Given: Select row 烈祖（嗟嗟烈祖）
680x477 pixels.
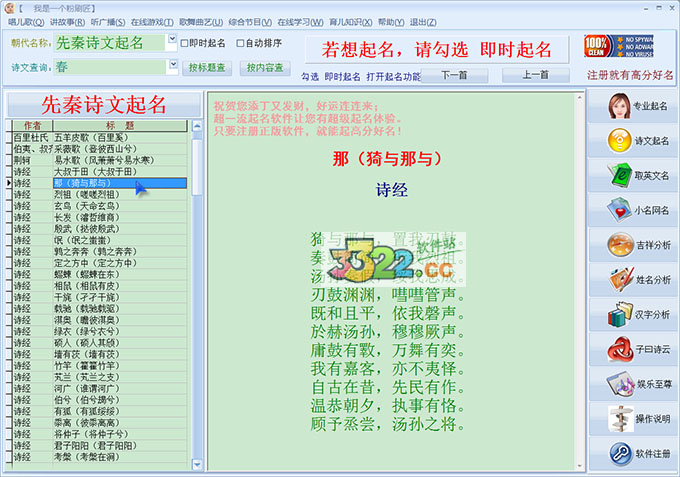Looking at the screenshot, I should pos(120,195).
